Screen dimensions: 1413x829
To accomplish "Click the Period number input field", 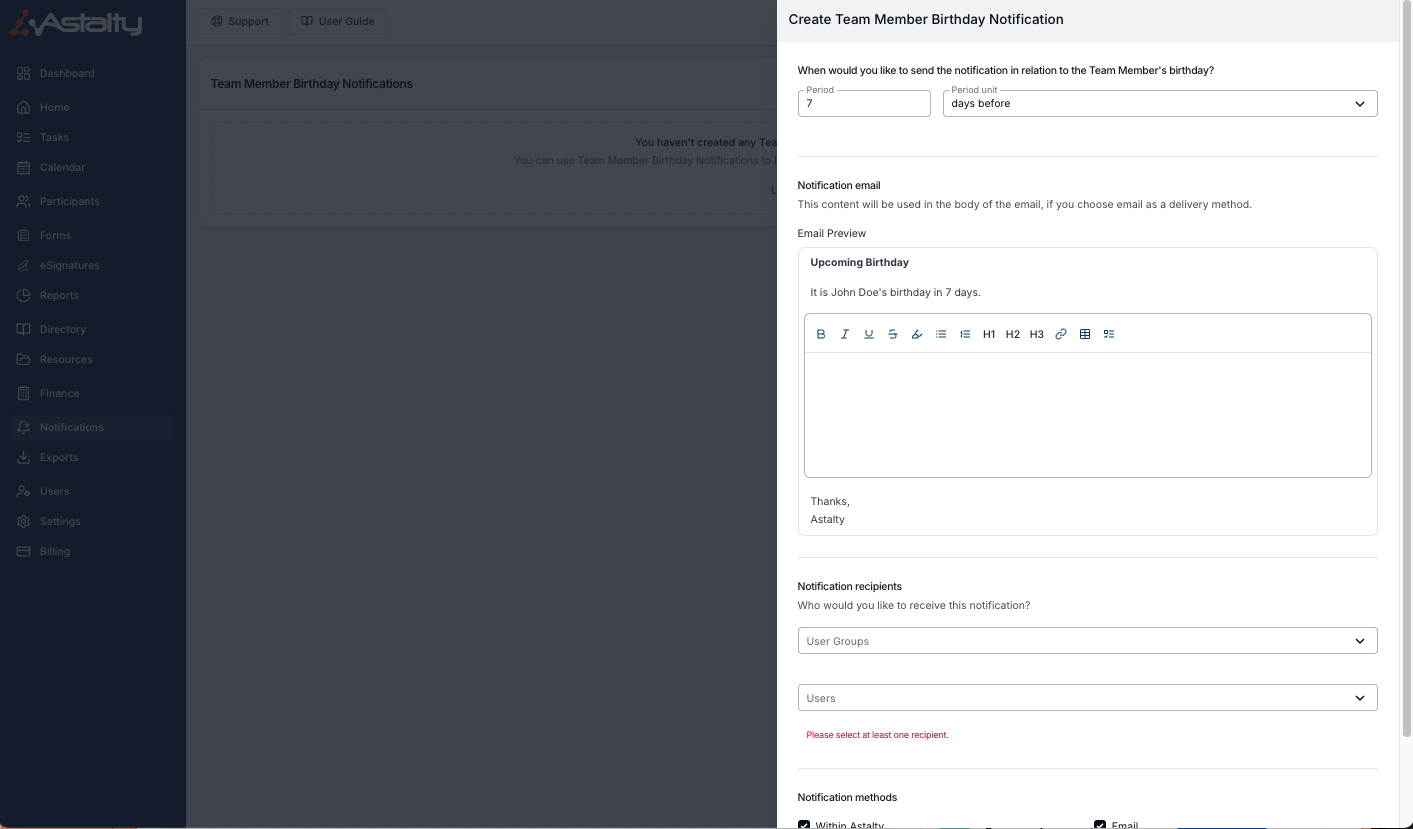I will pyautogui.click(x=864, y=103).
